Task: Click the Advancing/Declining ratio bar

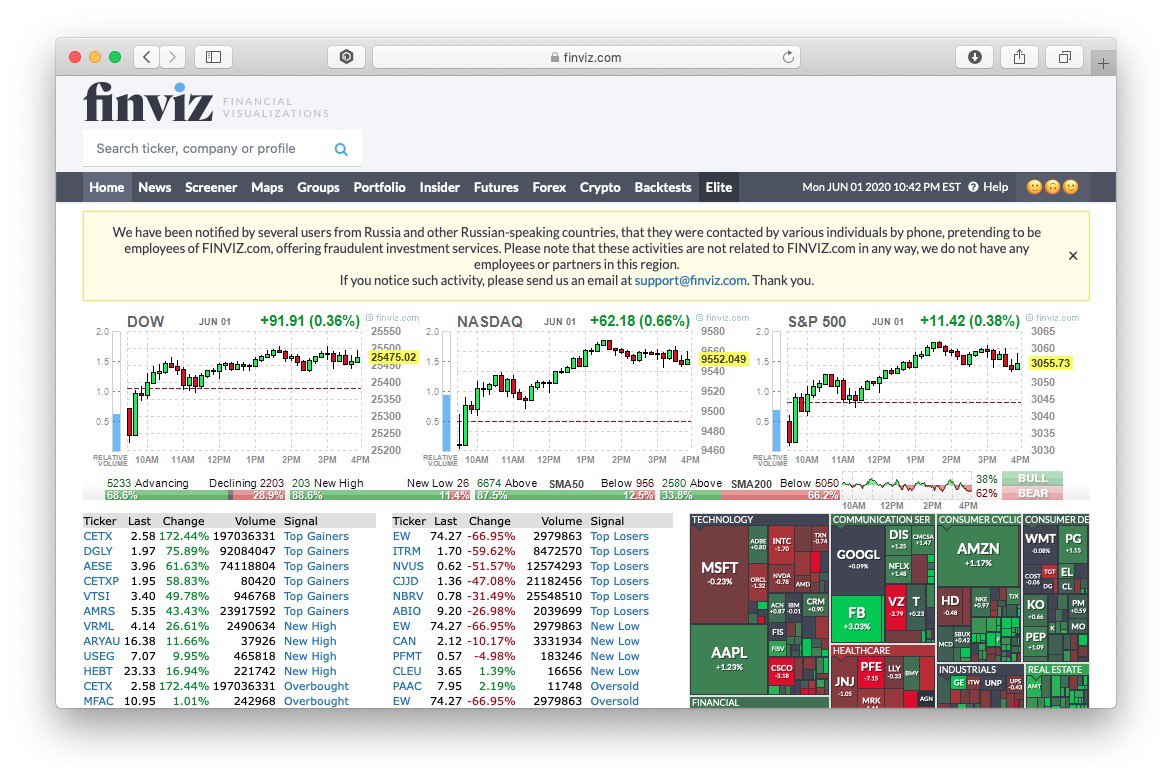Action: point(195,495)
